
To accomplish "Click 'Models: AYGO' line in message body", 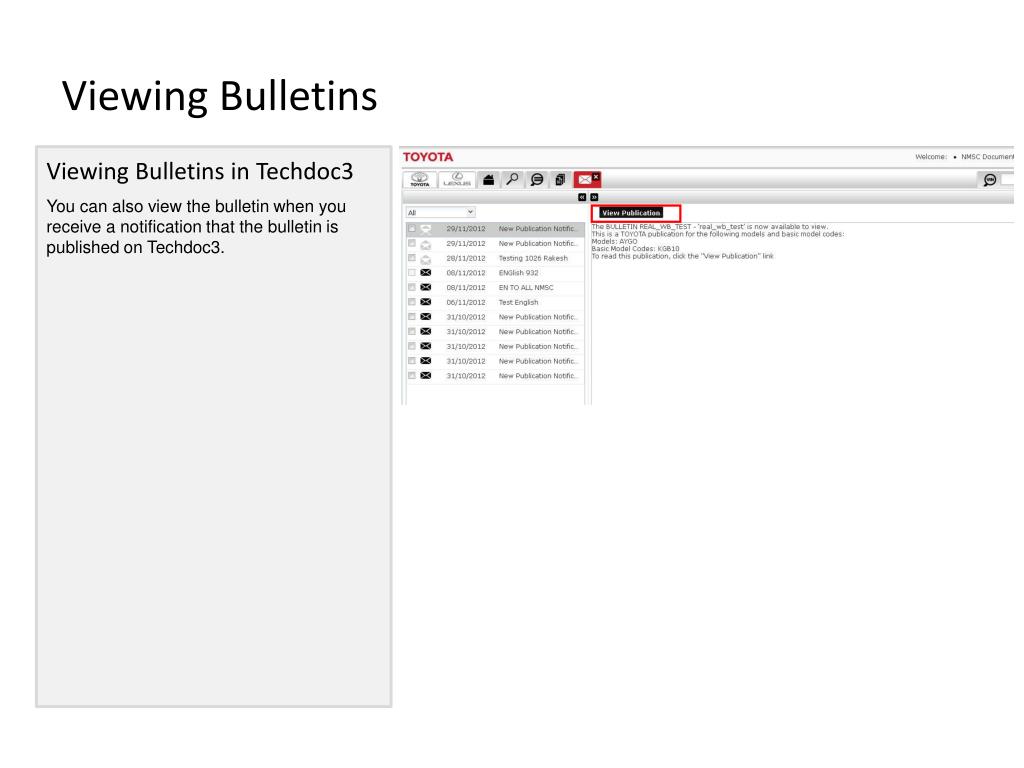I will tap(614, 241).
